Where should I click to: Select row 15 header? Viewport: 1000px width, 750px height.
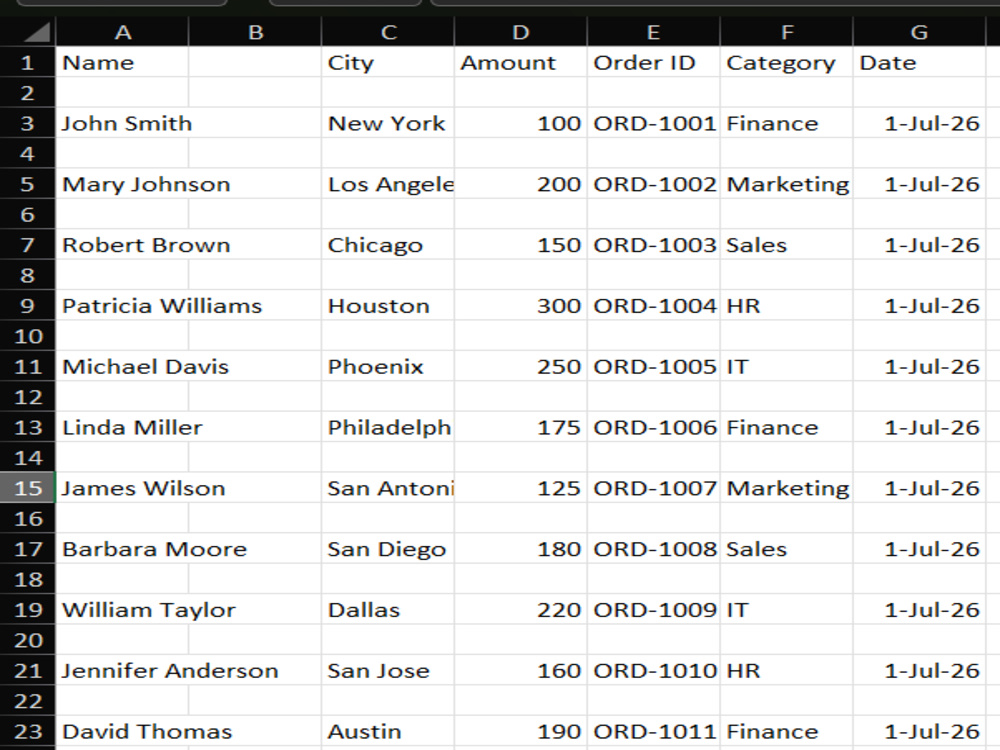point(27,488)
